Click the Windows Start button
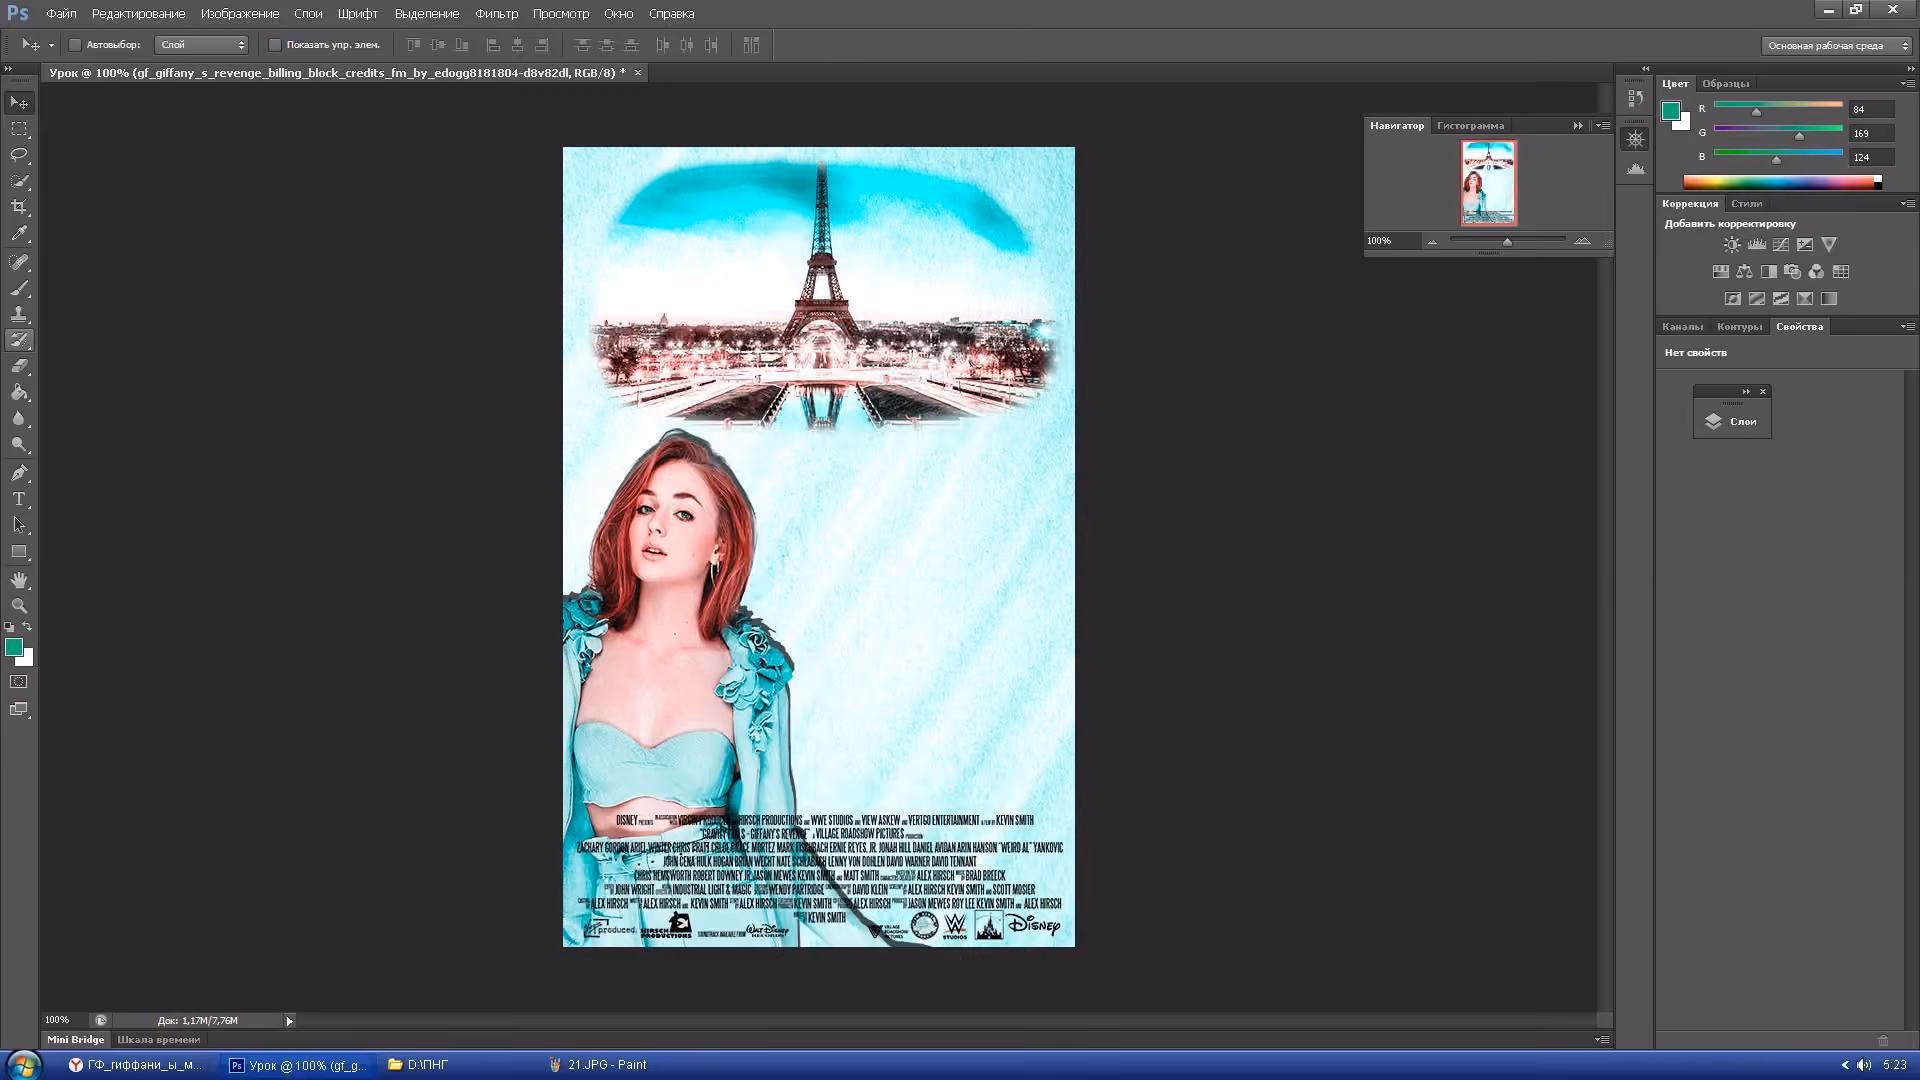1920x1080 pixels. (x=23, y=1065)
